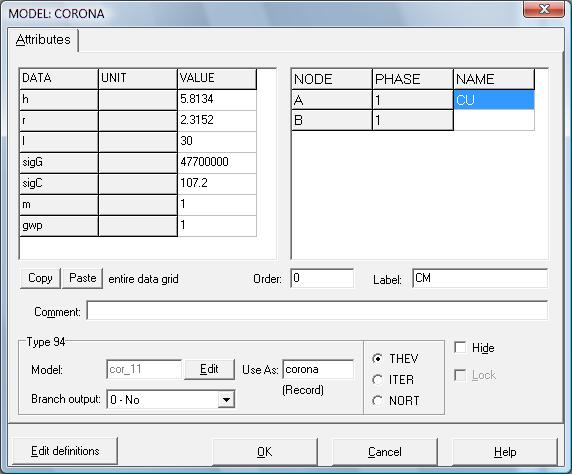Focus the Order input field
The image size is (572, 474).
click(x=322, y=278)
